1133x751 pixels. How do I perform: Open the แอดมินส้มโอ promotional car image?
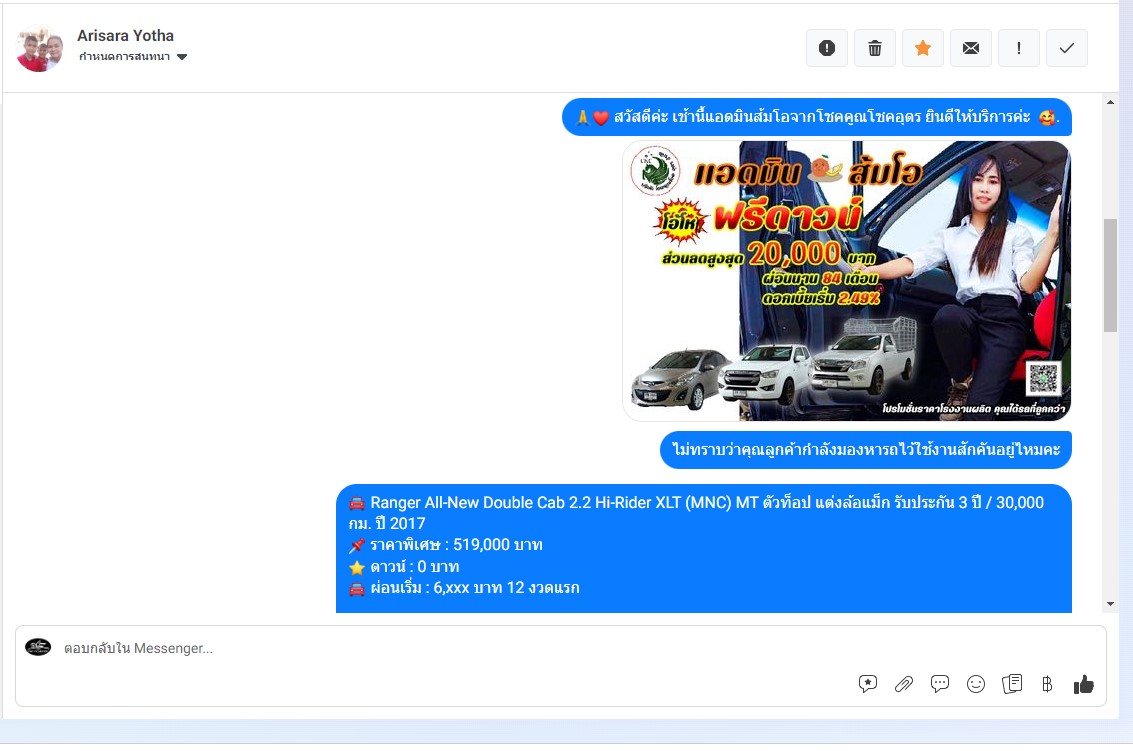point(846,280)
